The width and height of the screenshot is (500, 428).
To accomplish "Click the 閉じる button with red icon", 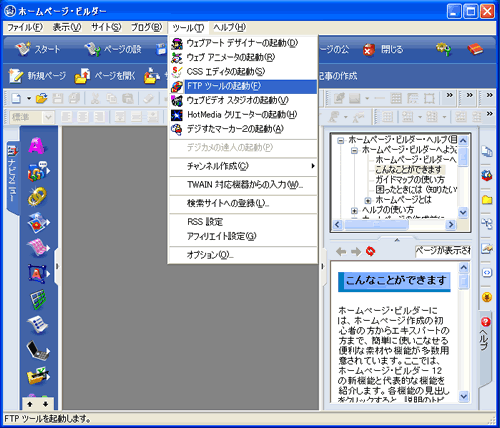I will tap(383, 50).
